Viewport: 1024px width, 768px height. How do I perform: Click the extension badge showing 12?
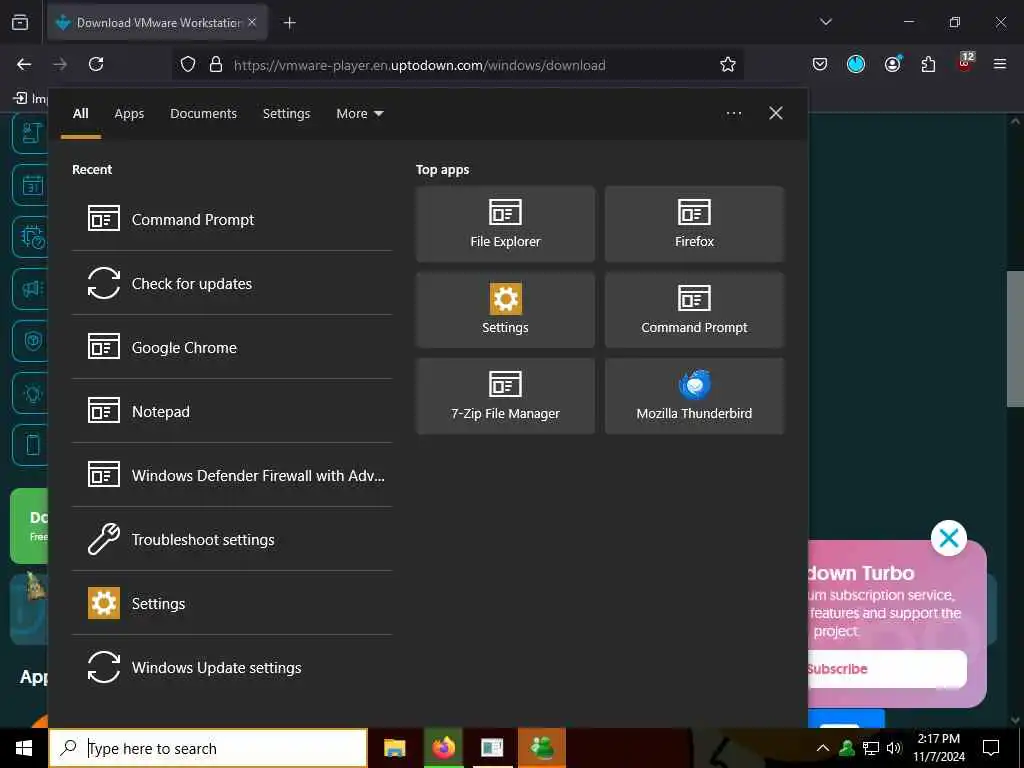[965, 63]
